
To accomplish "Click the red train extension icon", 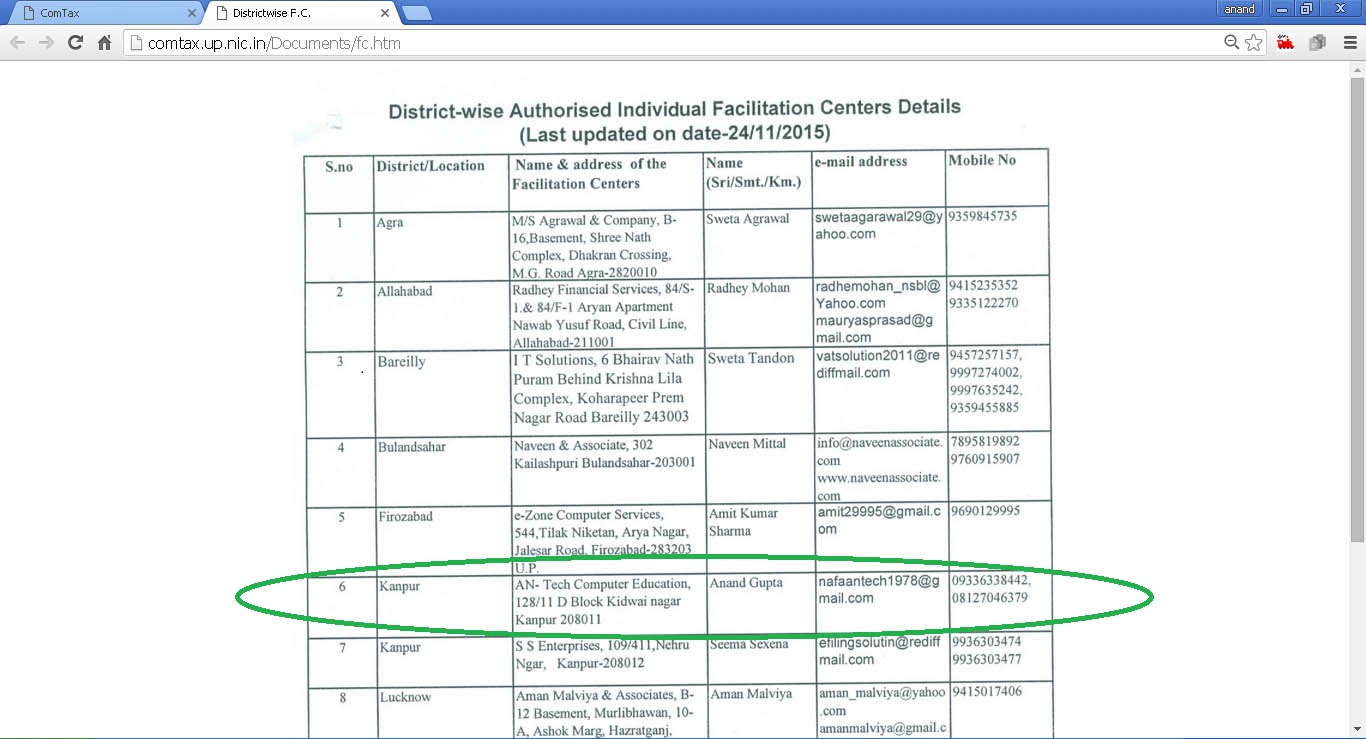I will 1286,43.
